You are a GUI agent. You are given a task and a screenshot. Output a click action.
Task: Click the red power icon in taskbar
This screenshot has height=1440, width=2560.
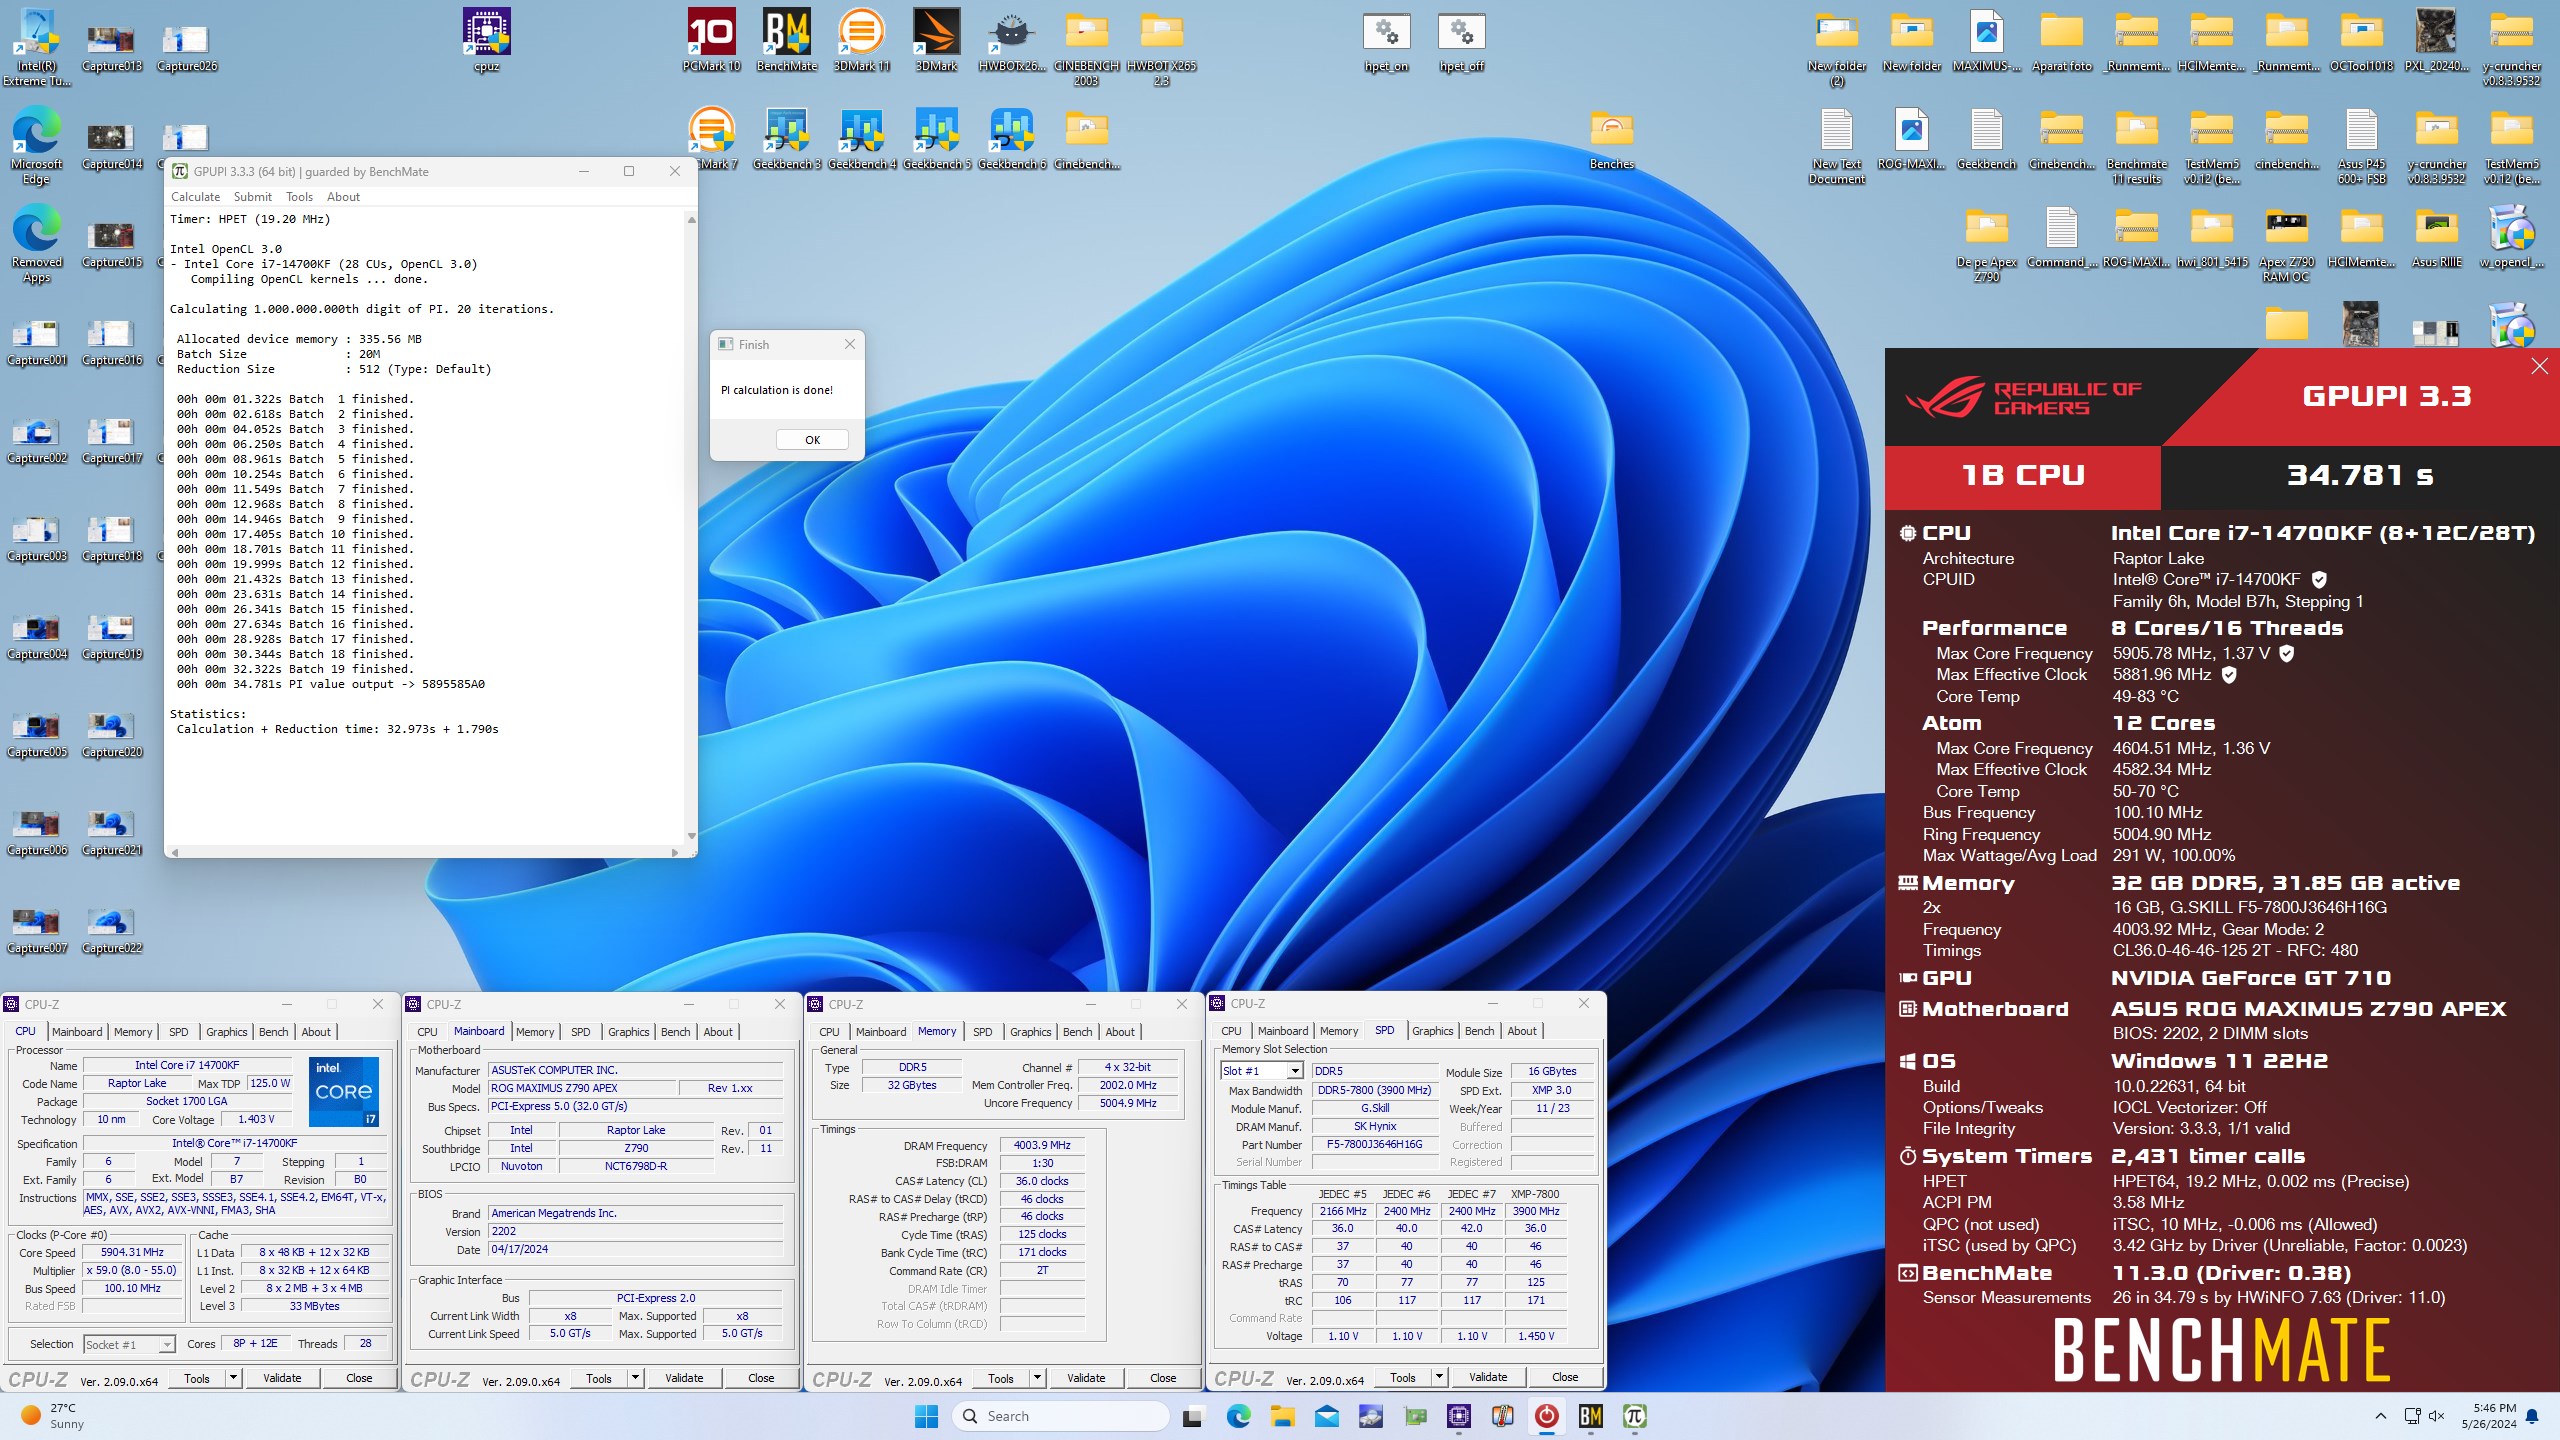pos(1546,1416)
